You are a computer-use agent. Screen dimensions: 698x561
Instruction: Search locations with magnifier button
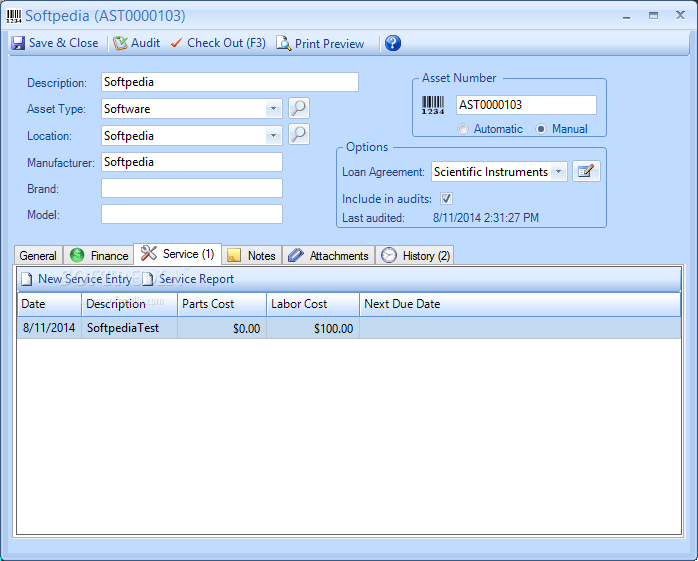[299, 135]
